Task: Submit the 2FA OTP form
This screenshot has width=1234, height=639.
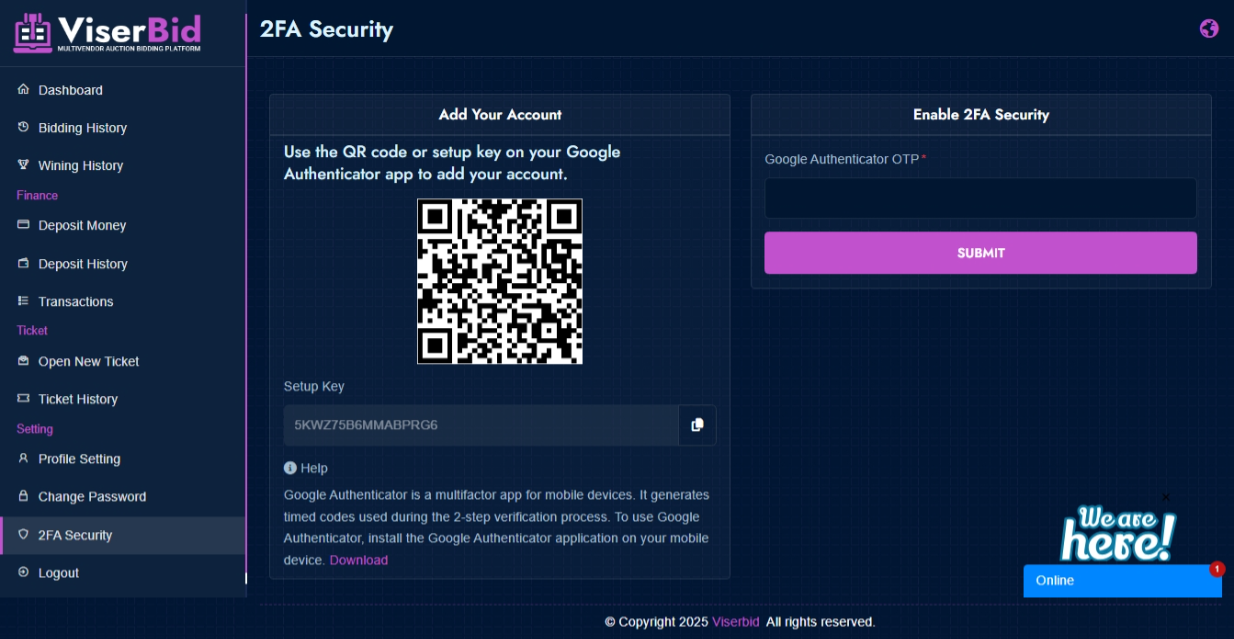Action: point(980,253)
